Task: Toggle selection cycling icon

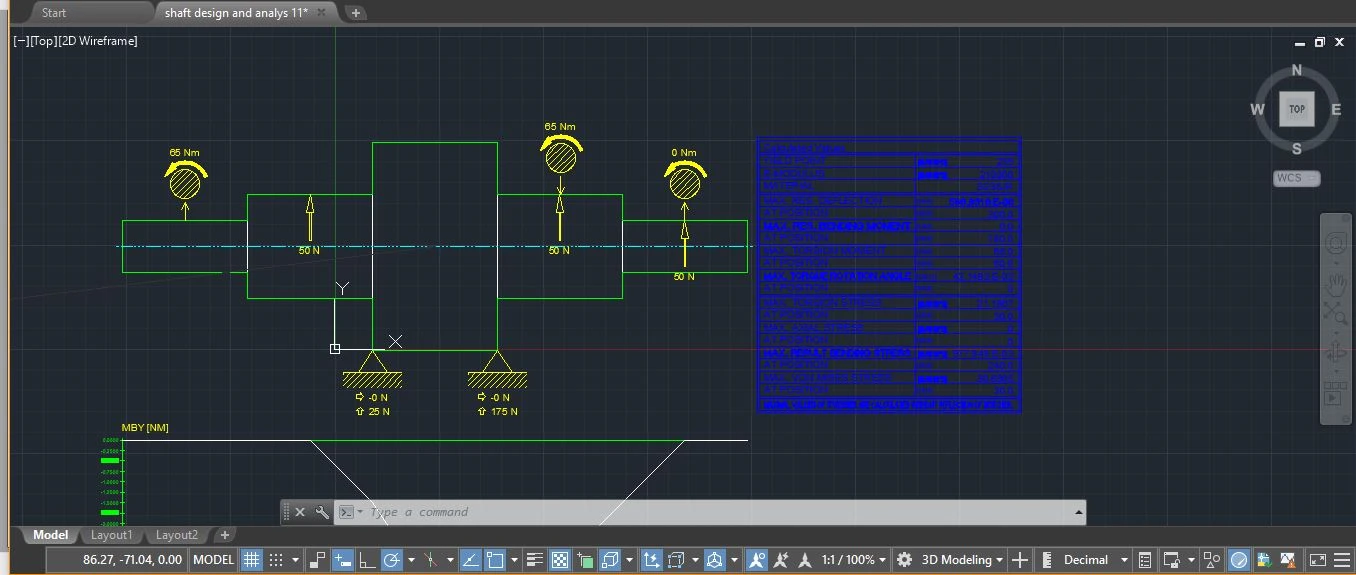Action: 585,560
